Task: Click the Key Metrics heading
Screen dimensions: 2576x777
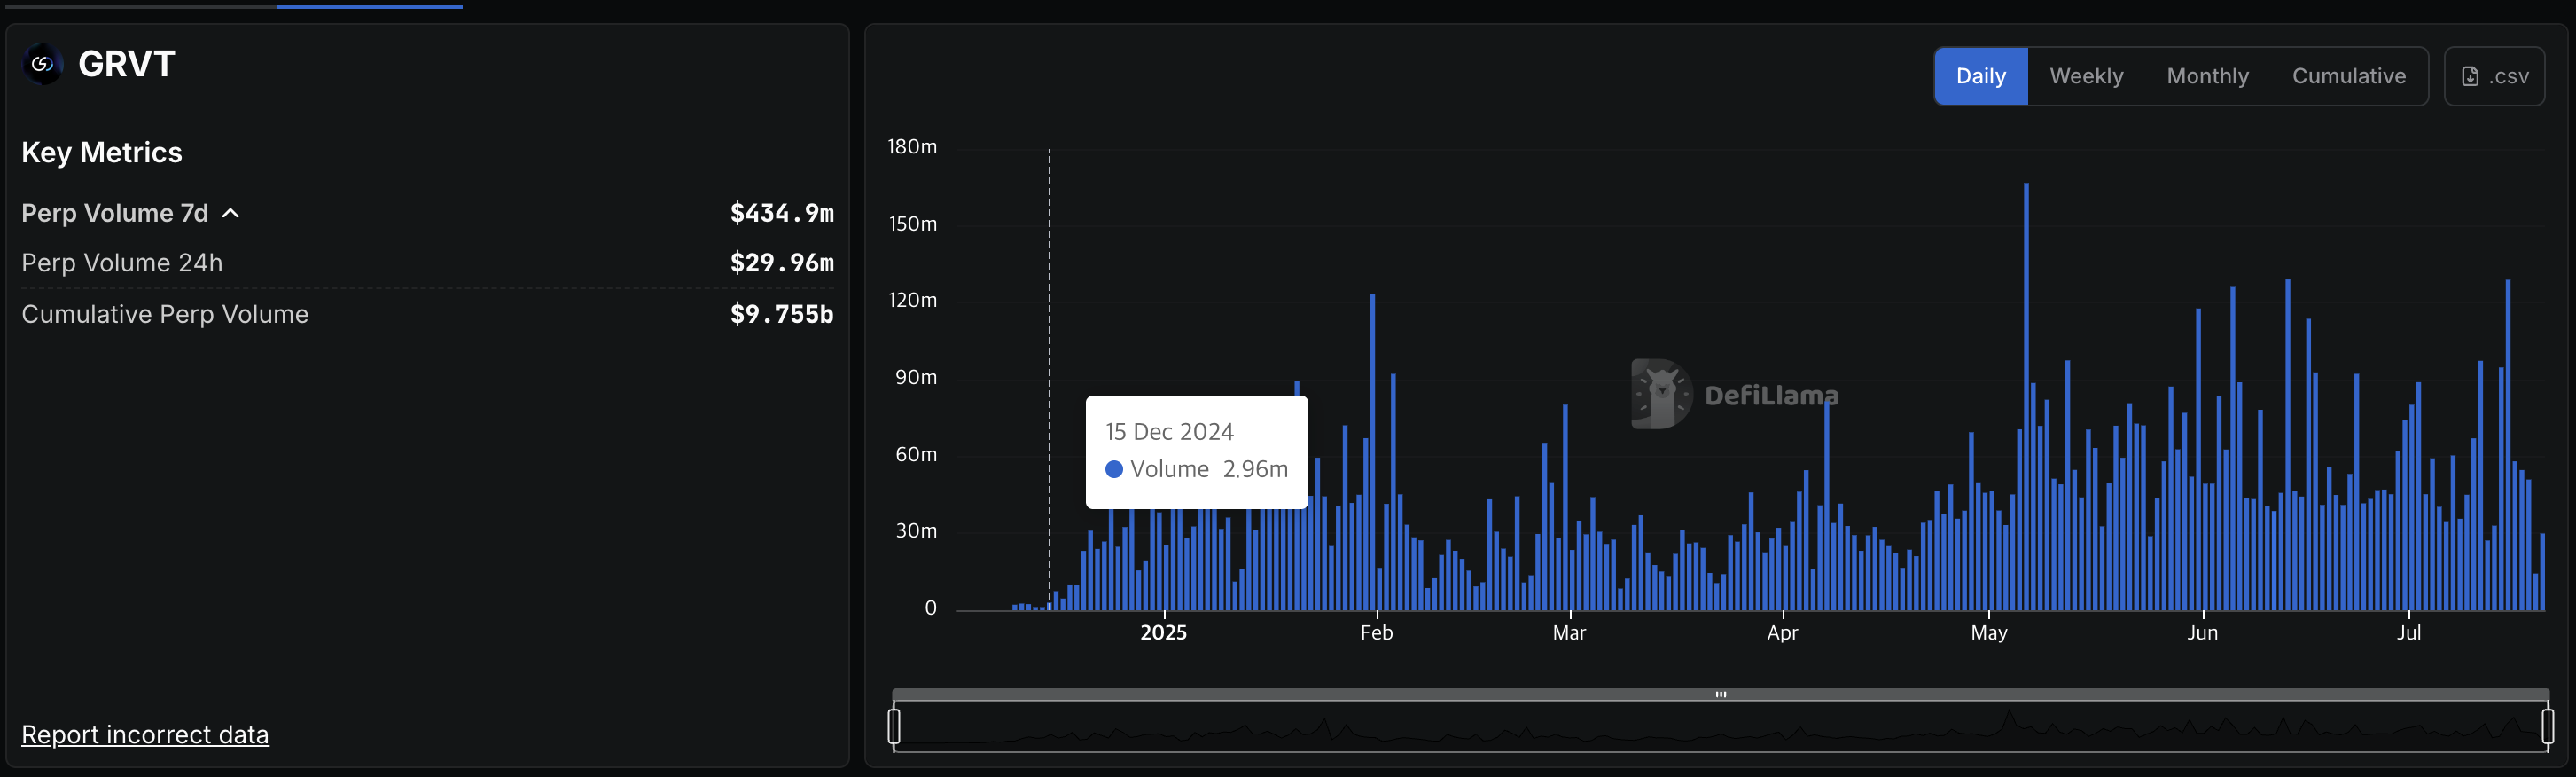Action: (x=102, y=152)
